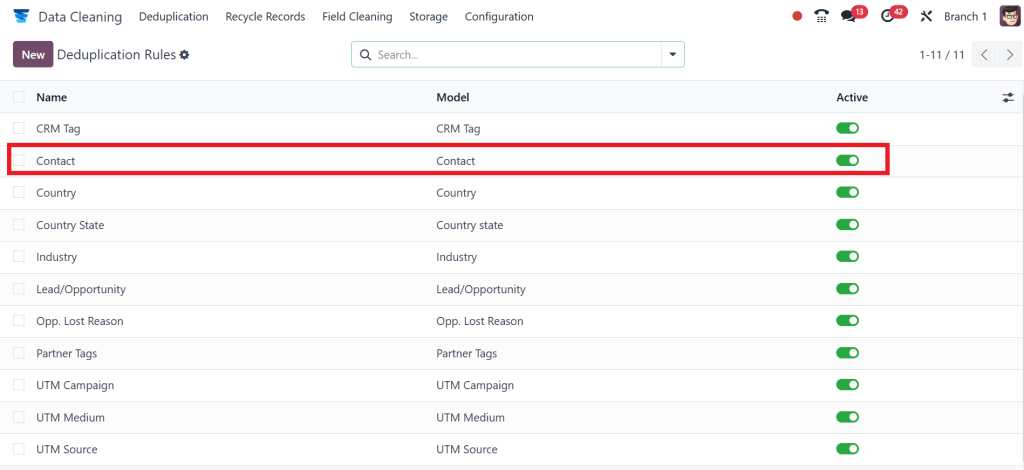Open the Field Cleaning menu
This screenshot has height=470, width=1024.
(357, 16)
